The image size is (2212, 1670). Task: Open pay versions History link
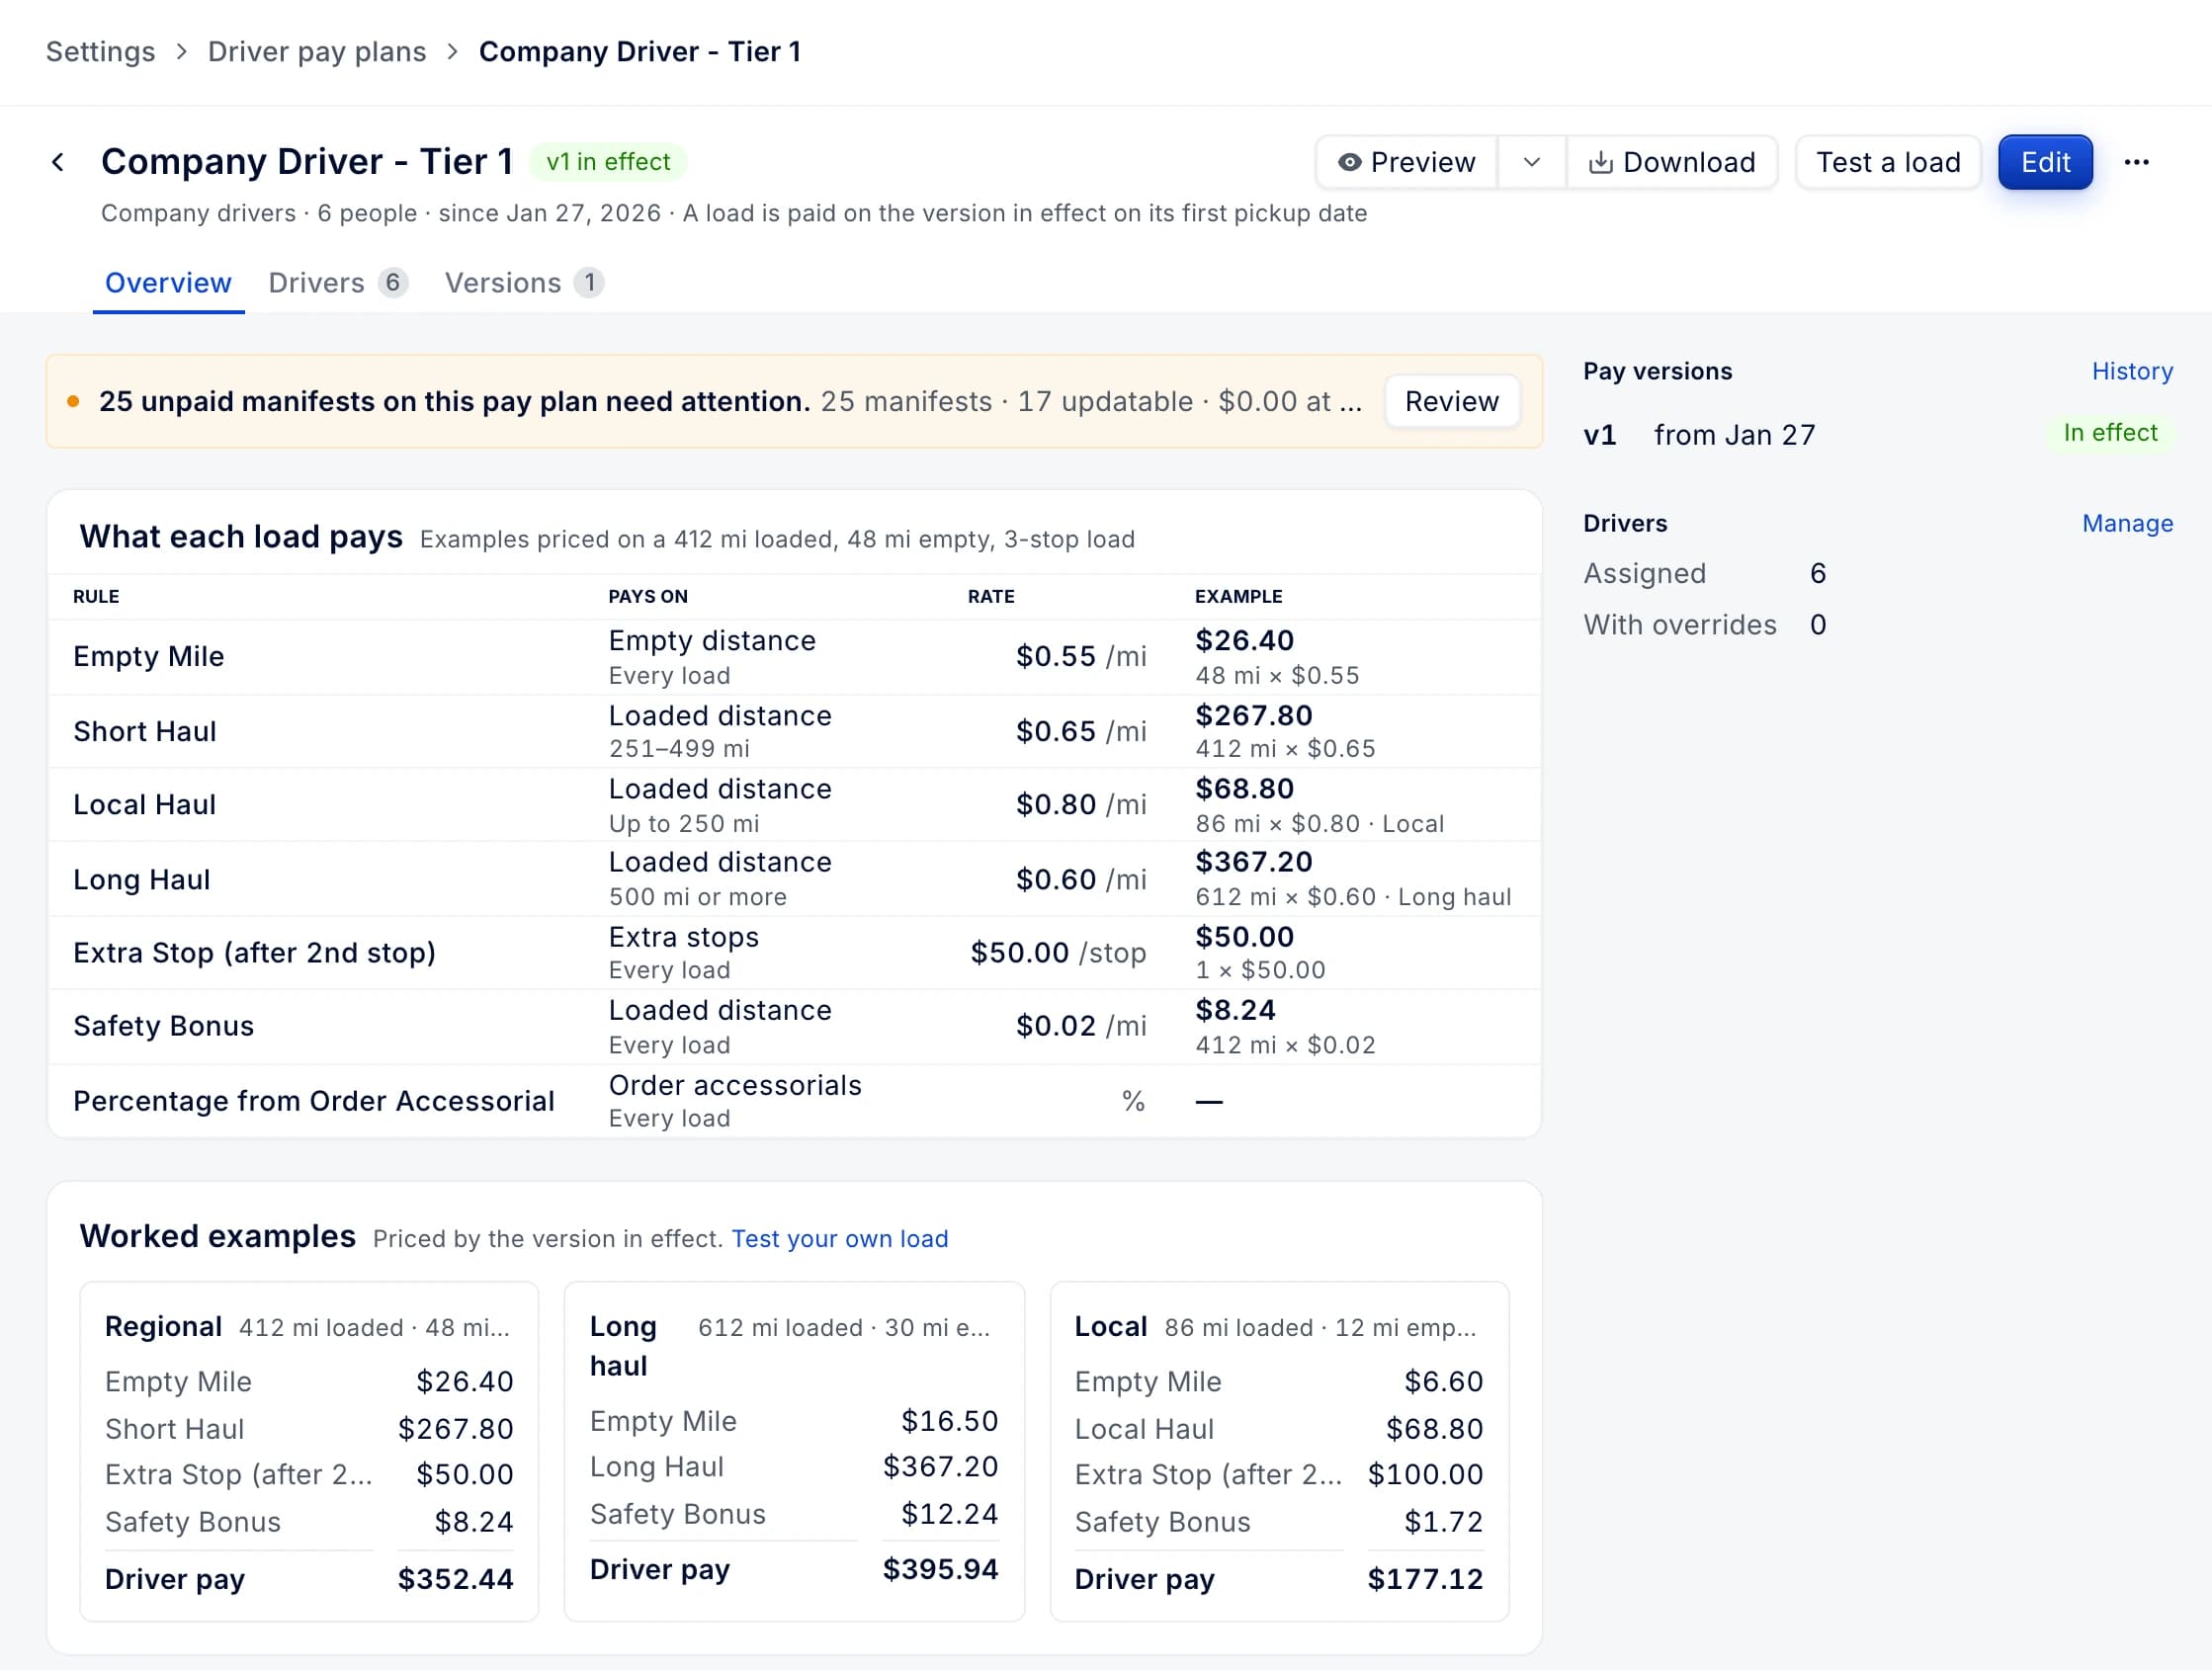pos(2132,371)
